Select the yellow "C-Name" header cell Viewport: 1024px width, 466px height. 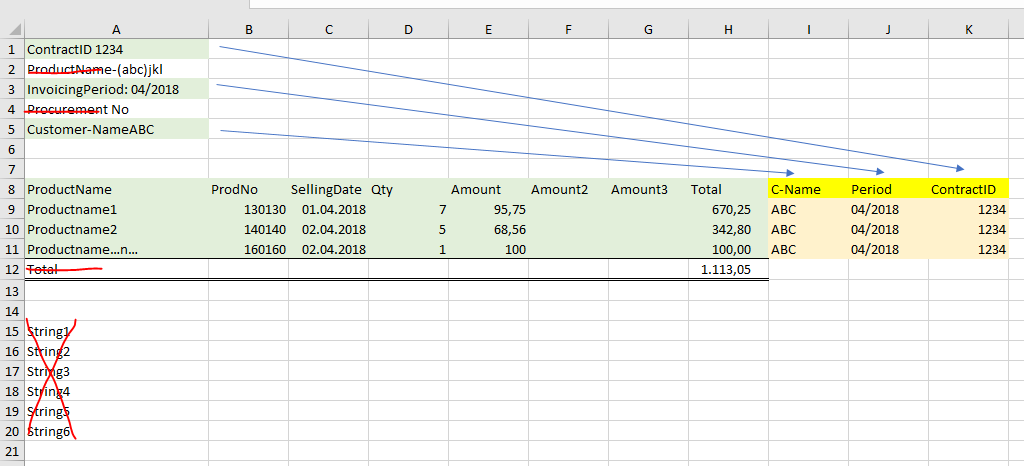(x=808, y=189)
